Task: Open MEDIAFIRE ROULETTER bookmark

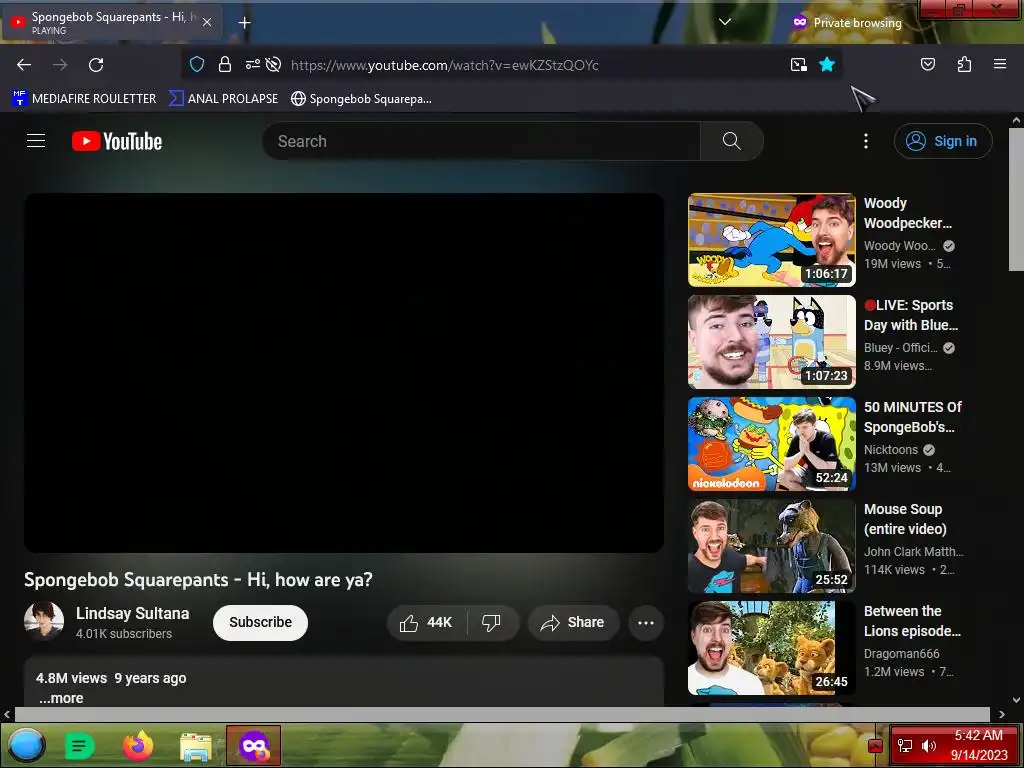Action: coord(84,99)
